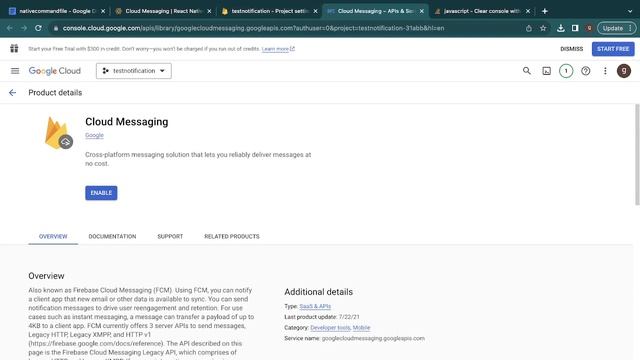This screenshot has width=640, height=360.
Task: Click the page vertical scrollbar
Action: (637, 154)
